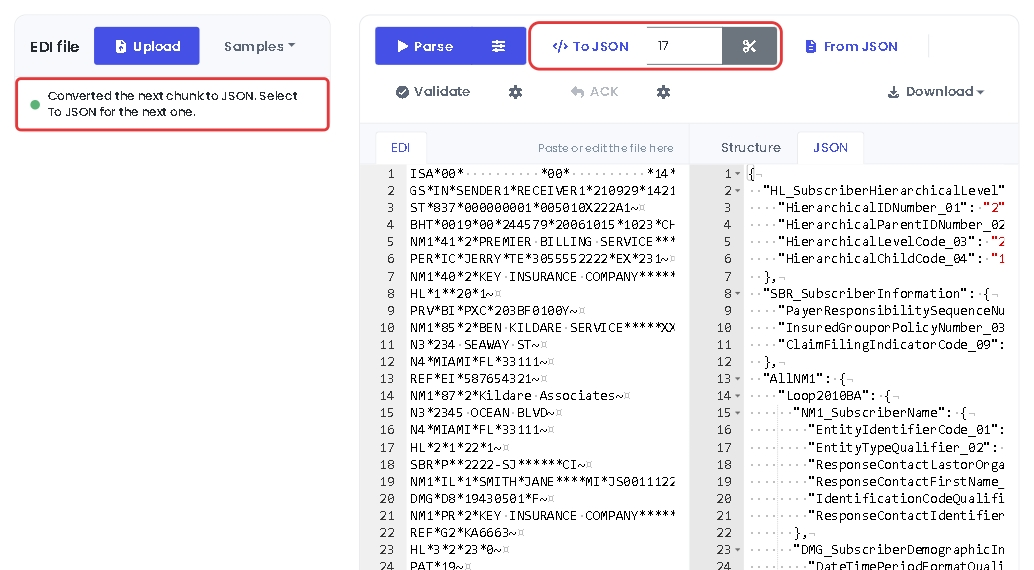Open parse settings sliders icon
1034x570 pixels.
click(499, 46)
